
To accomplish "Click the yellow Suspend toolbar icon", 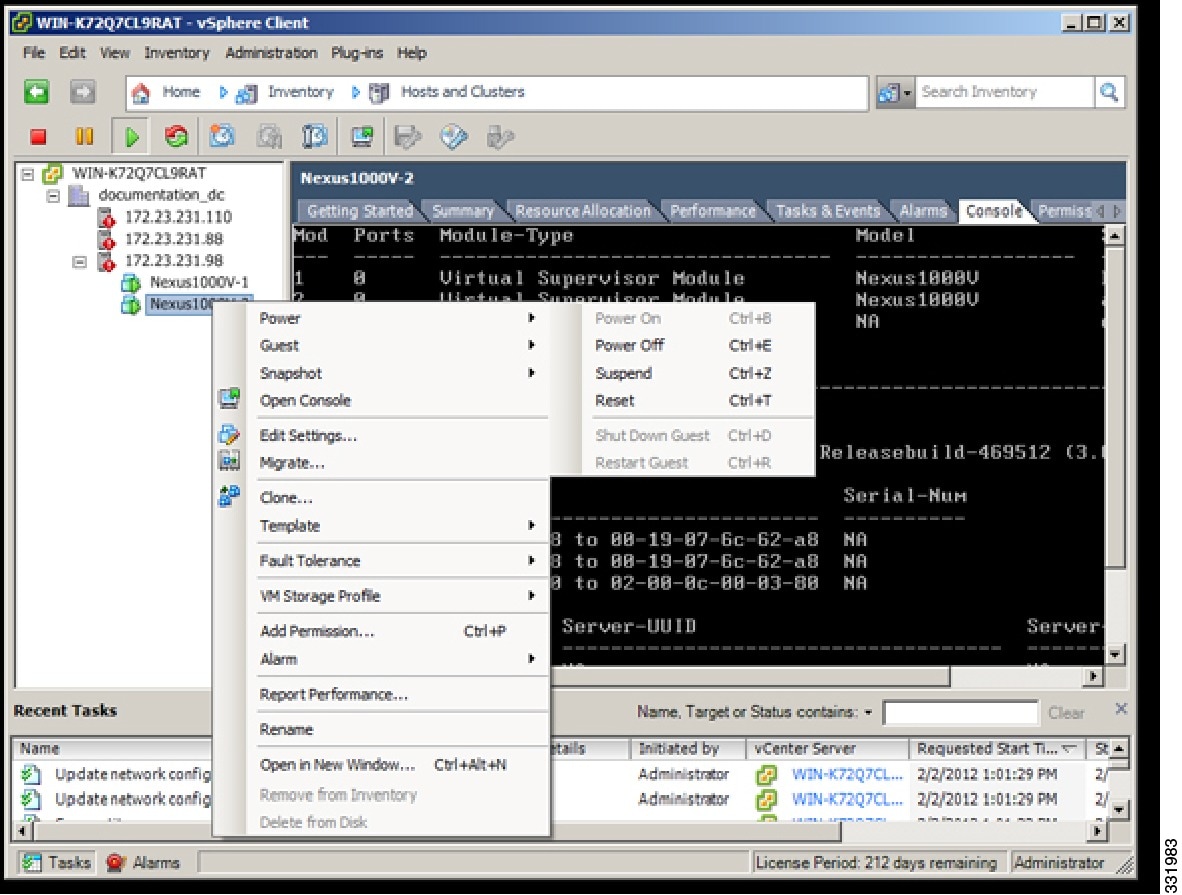I will point(84,136).
